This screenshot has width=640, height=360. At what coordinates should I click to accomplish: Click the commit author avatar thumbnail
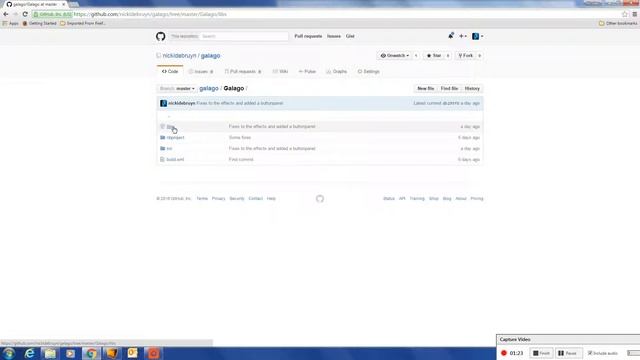[164, 104]
